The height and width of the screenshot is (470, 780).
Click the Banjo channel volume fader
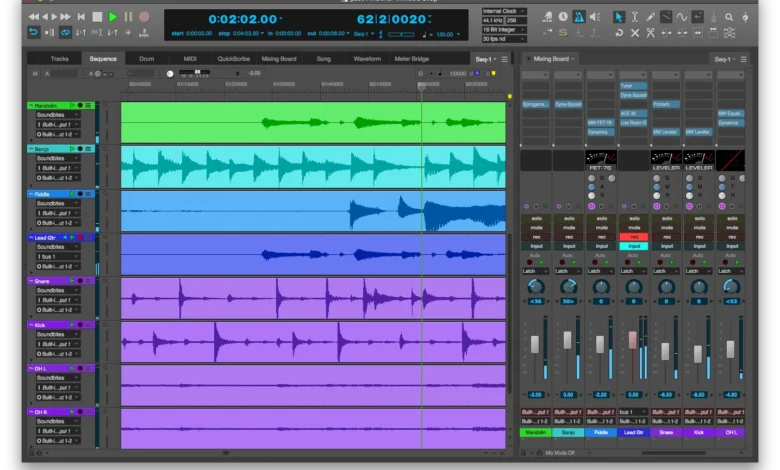click(x=567, y=340)
